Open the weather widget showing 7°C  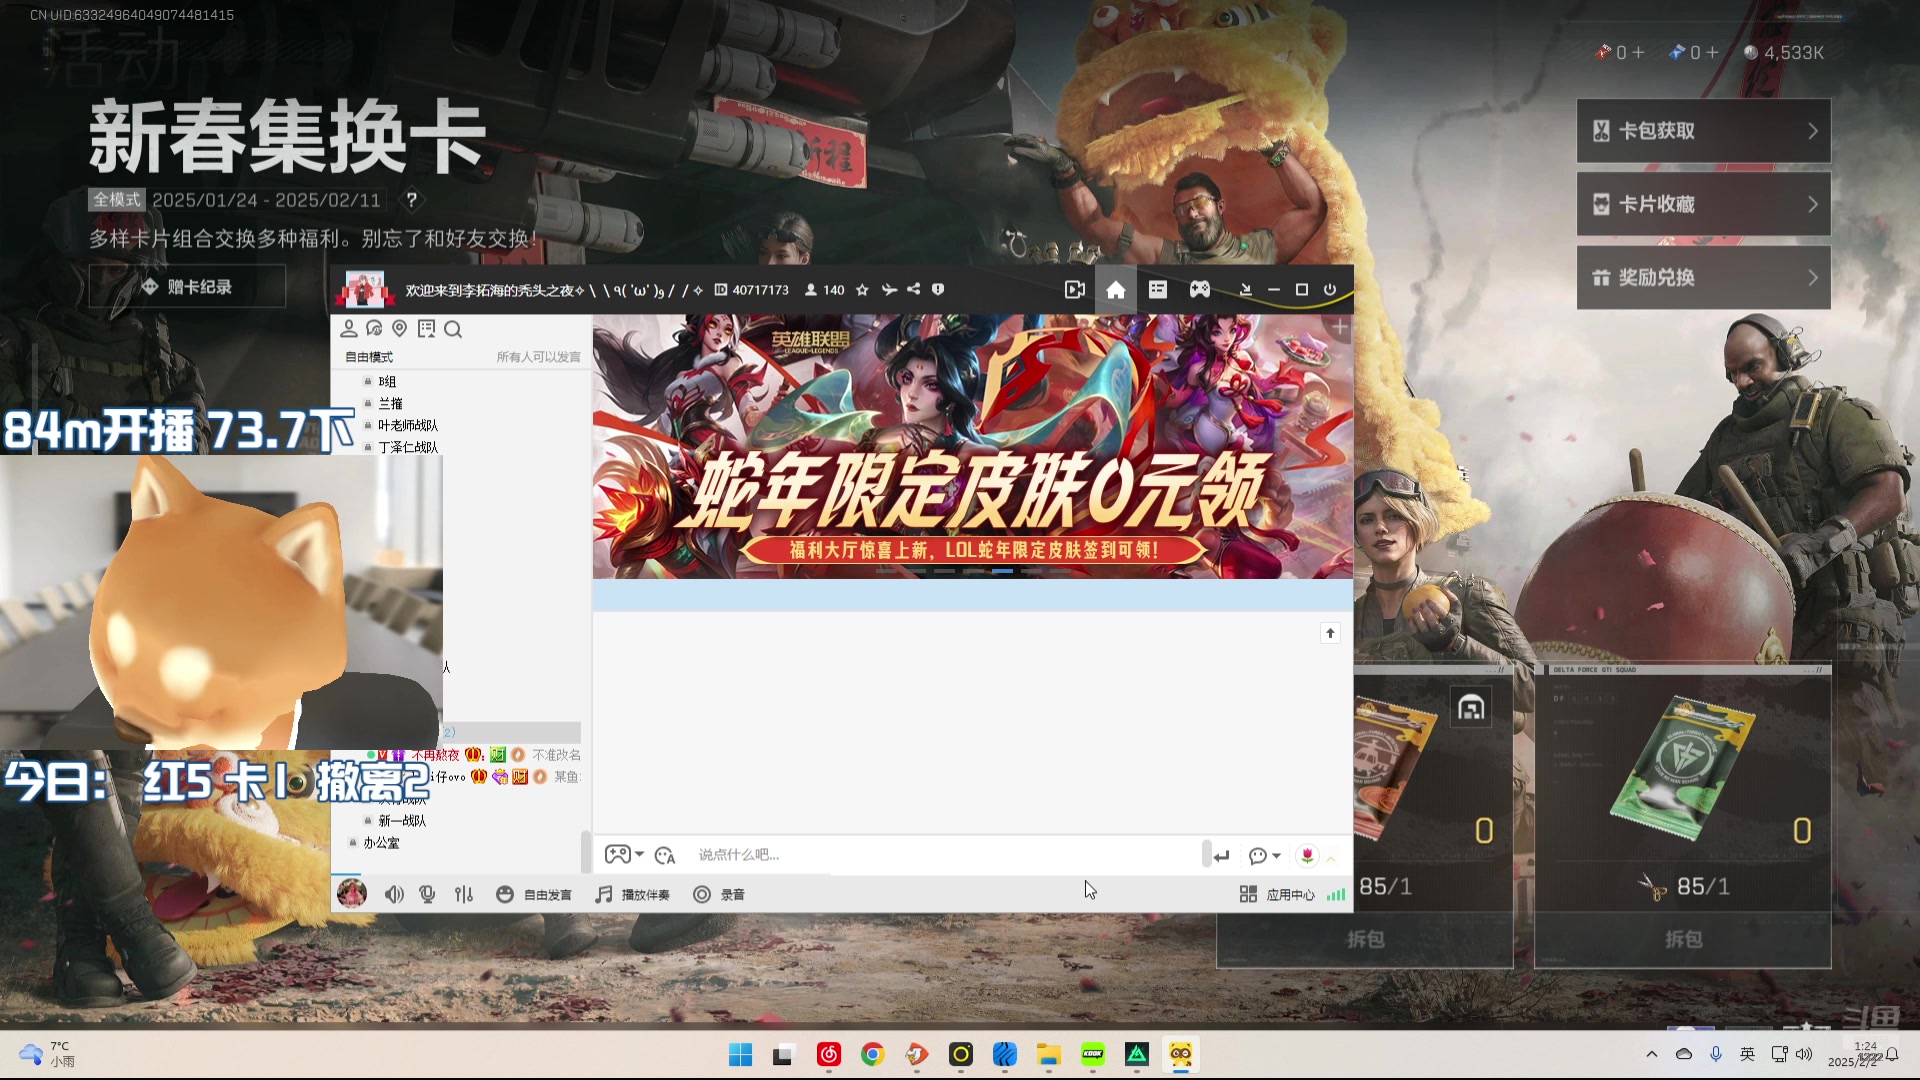(x=47, y=1054)
